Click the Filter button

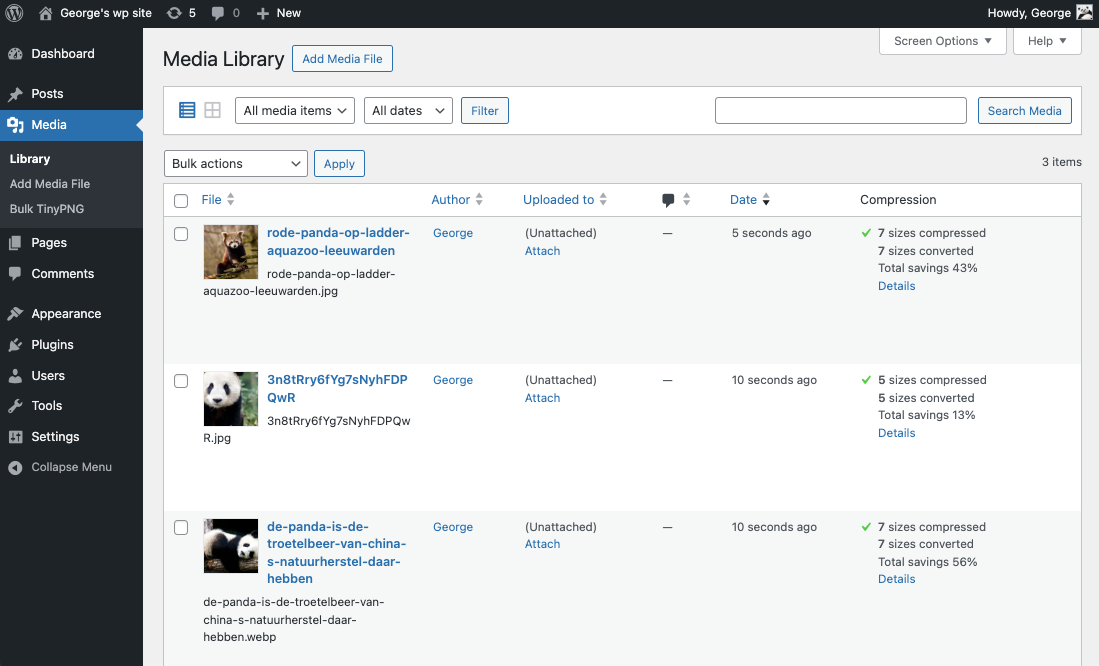coord(484,111)
